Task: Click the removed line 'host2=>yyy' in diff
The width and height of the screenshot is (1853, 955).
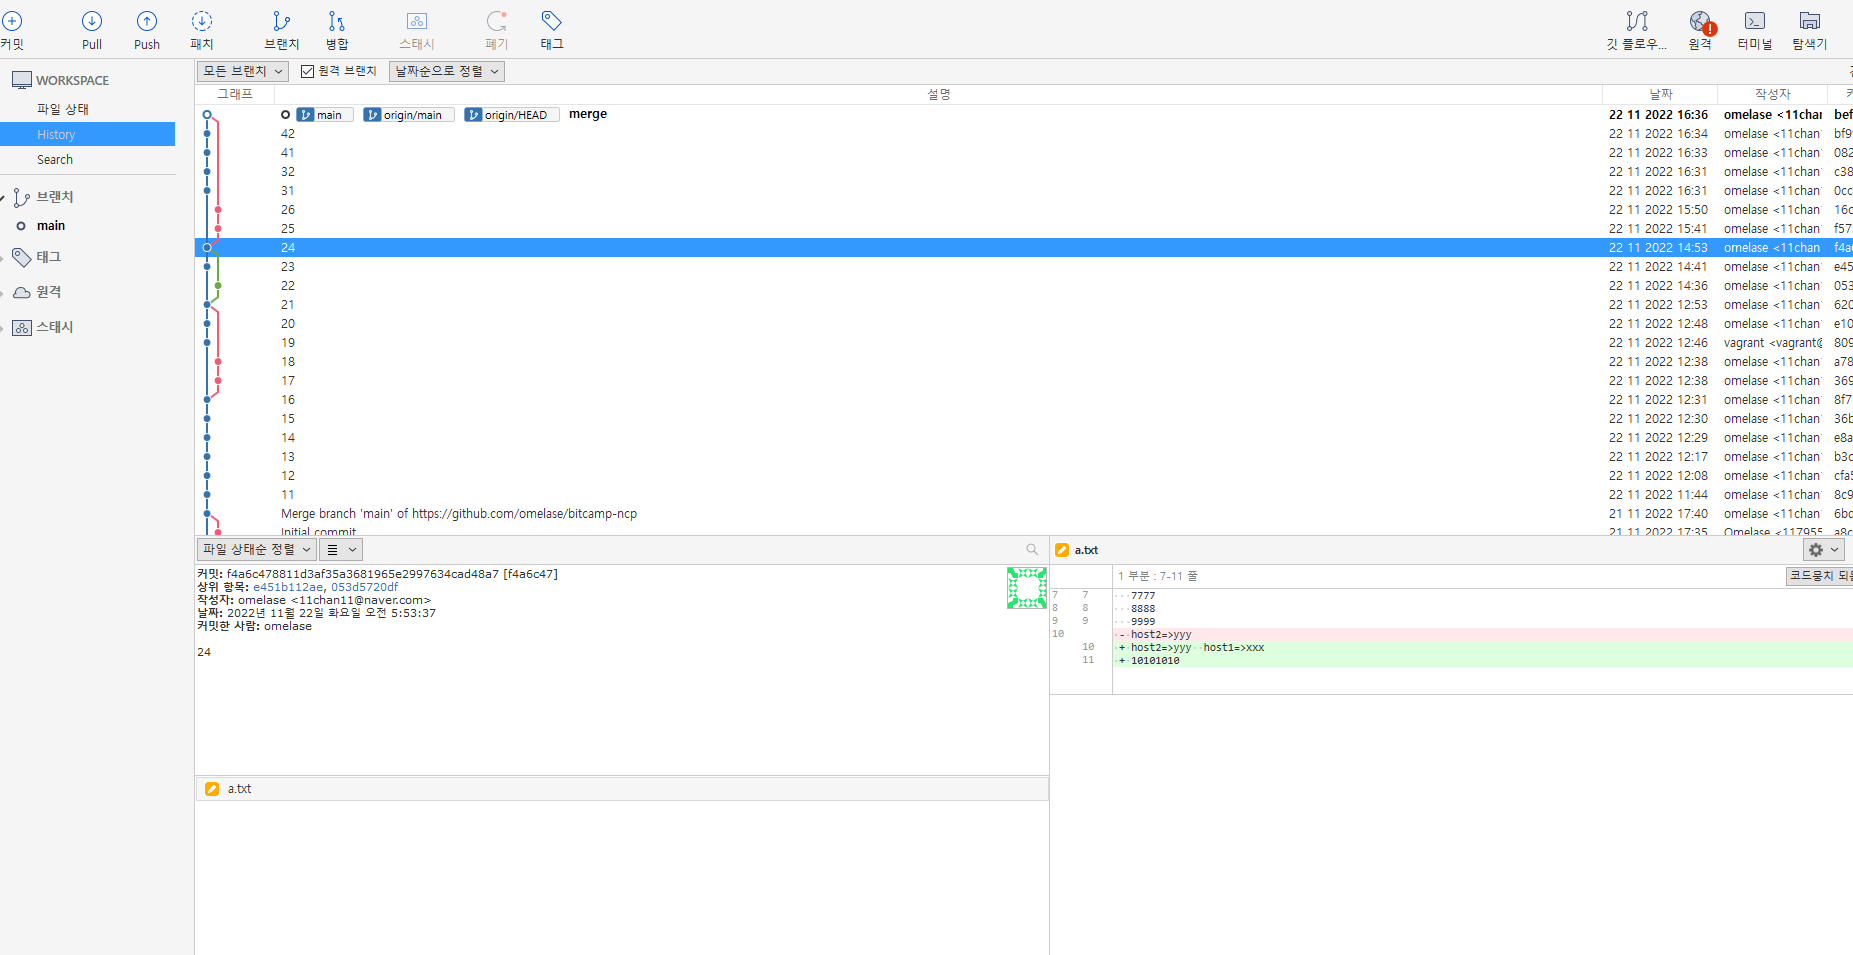Action: pyautogui.click(x=1485, y=635)
